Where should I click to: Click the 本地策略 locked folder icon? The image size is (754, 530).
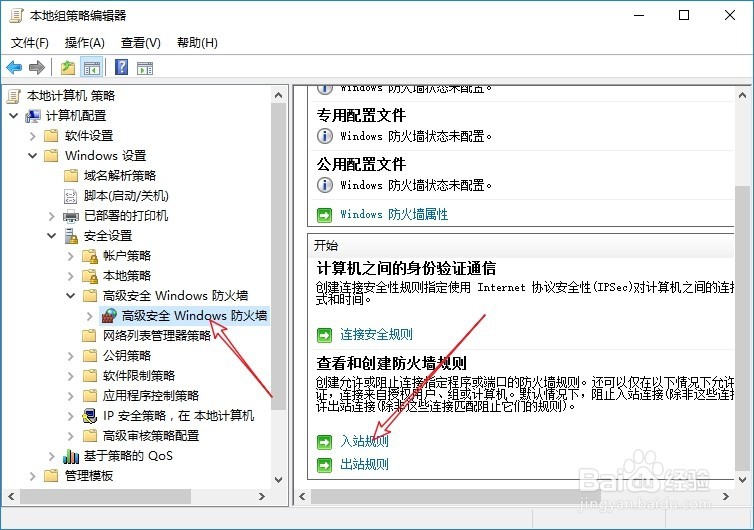coord(90,276)
